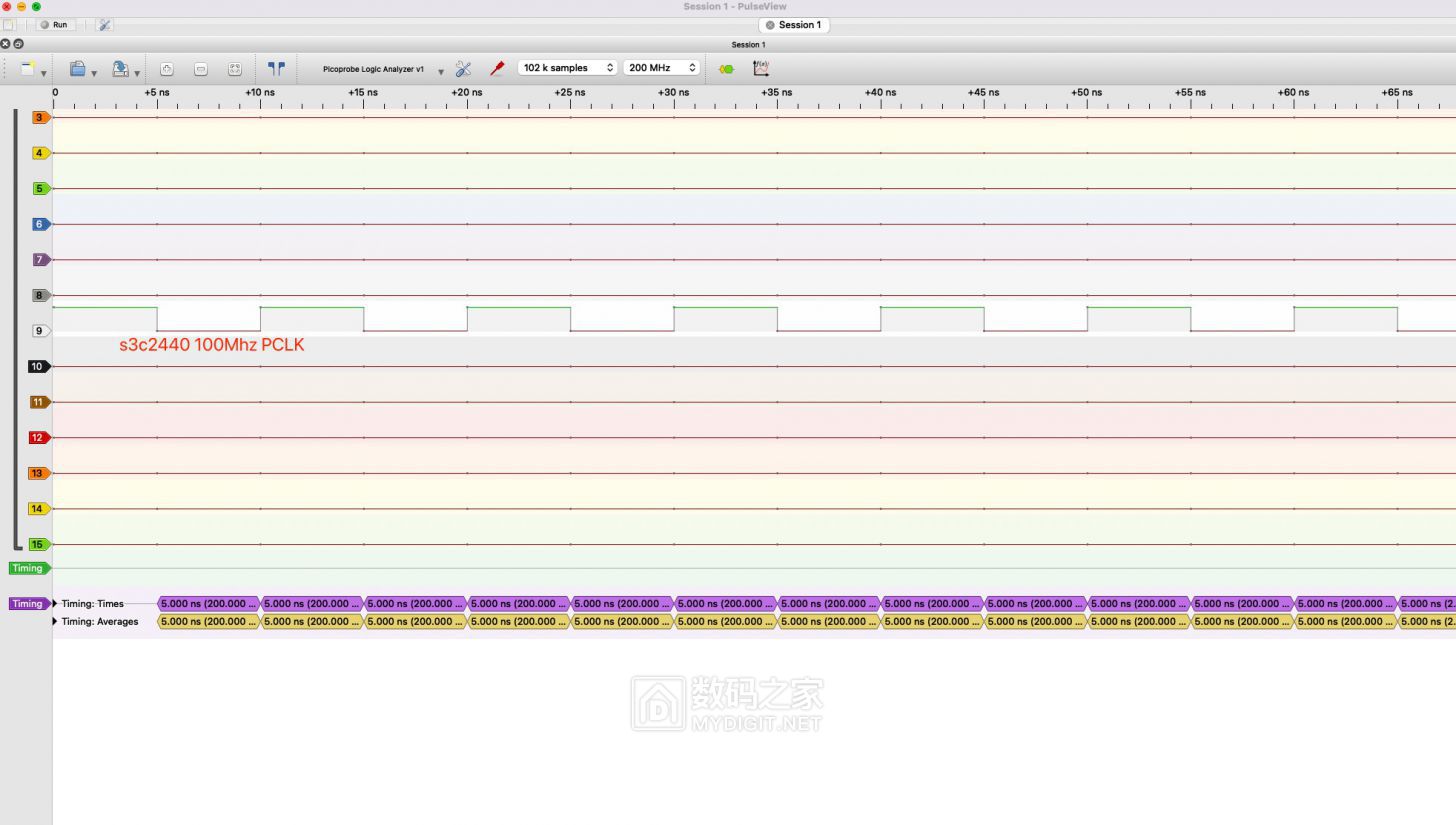Viewport: 1456px width, 825px height.
Task: Select the green Timing signal label
Action: 29,568
